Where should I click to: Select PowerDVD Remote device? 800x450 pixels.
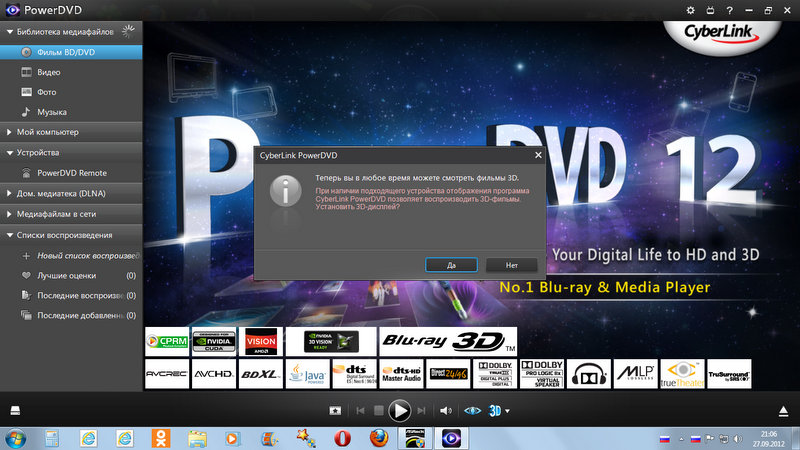[x=71, y=173]
